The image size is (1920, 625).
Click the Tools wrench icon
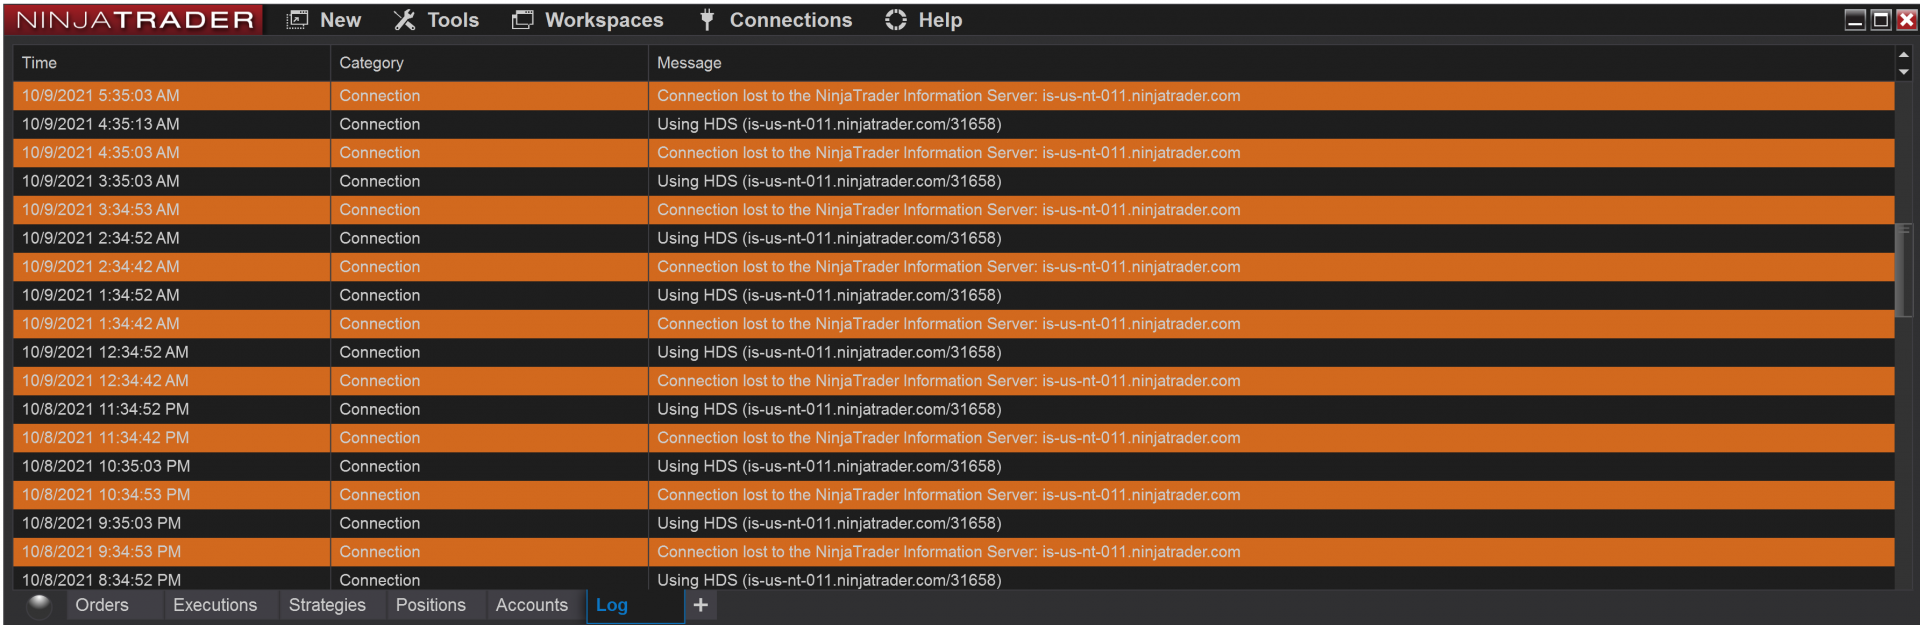click(x=404, y=20)
